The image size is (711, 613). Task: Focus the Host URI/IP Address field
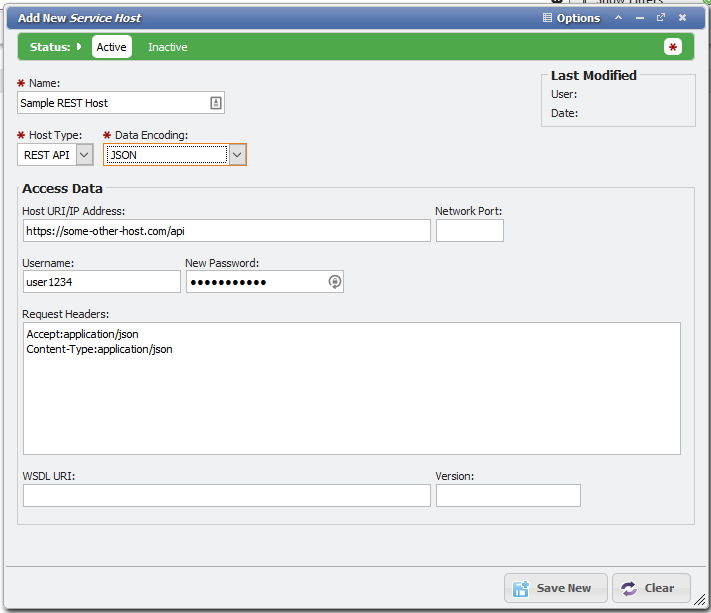(x=226, y=231)
